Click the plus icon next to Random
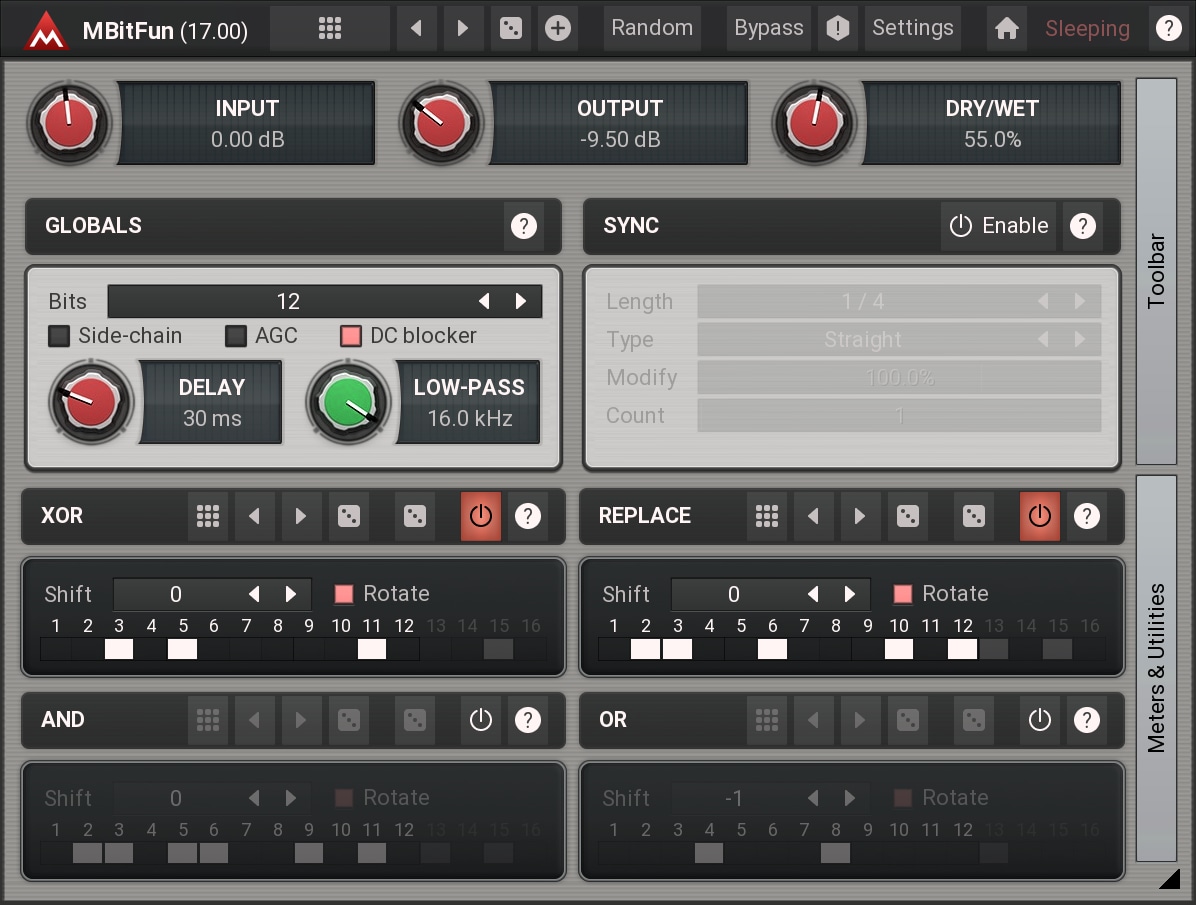Screen dimensions: 1196x905 pyautogui.click(x=558, y=29)
